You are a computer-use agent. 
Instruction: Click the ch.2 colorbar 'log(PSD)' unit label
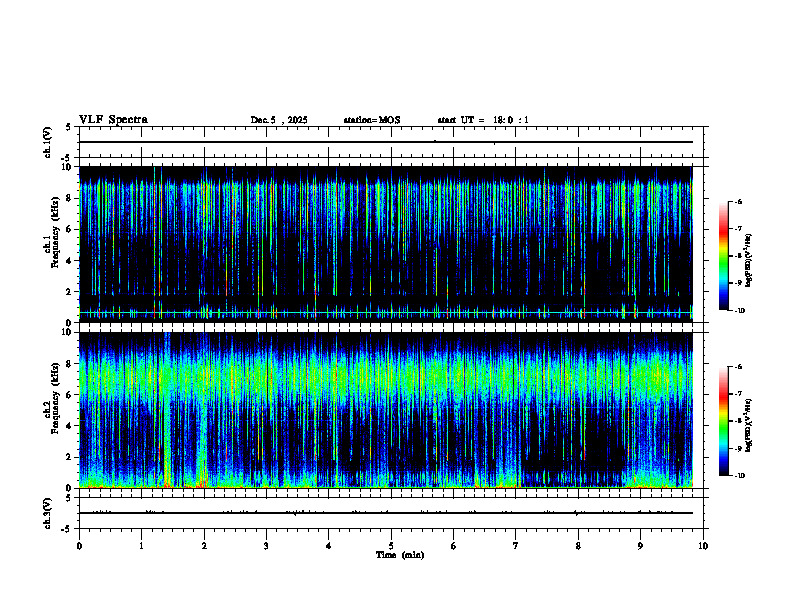point(749,425)
